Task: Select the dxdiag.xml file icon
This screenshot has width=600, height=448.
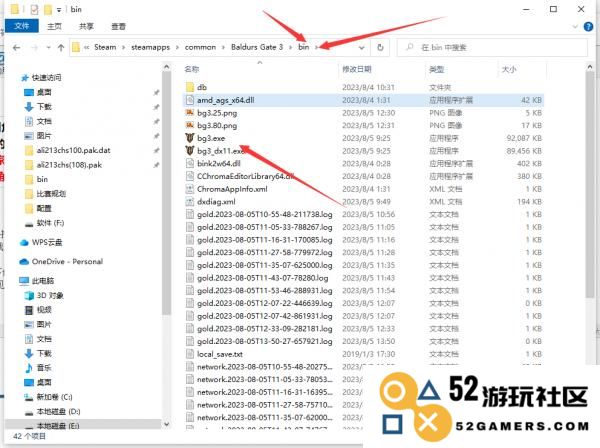Action: (x=190, y=201)
